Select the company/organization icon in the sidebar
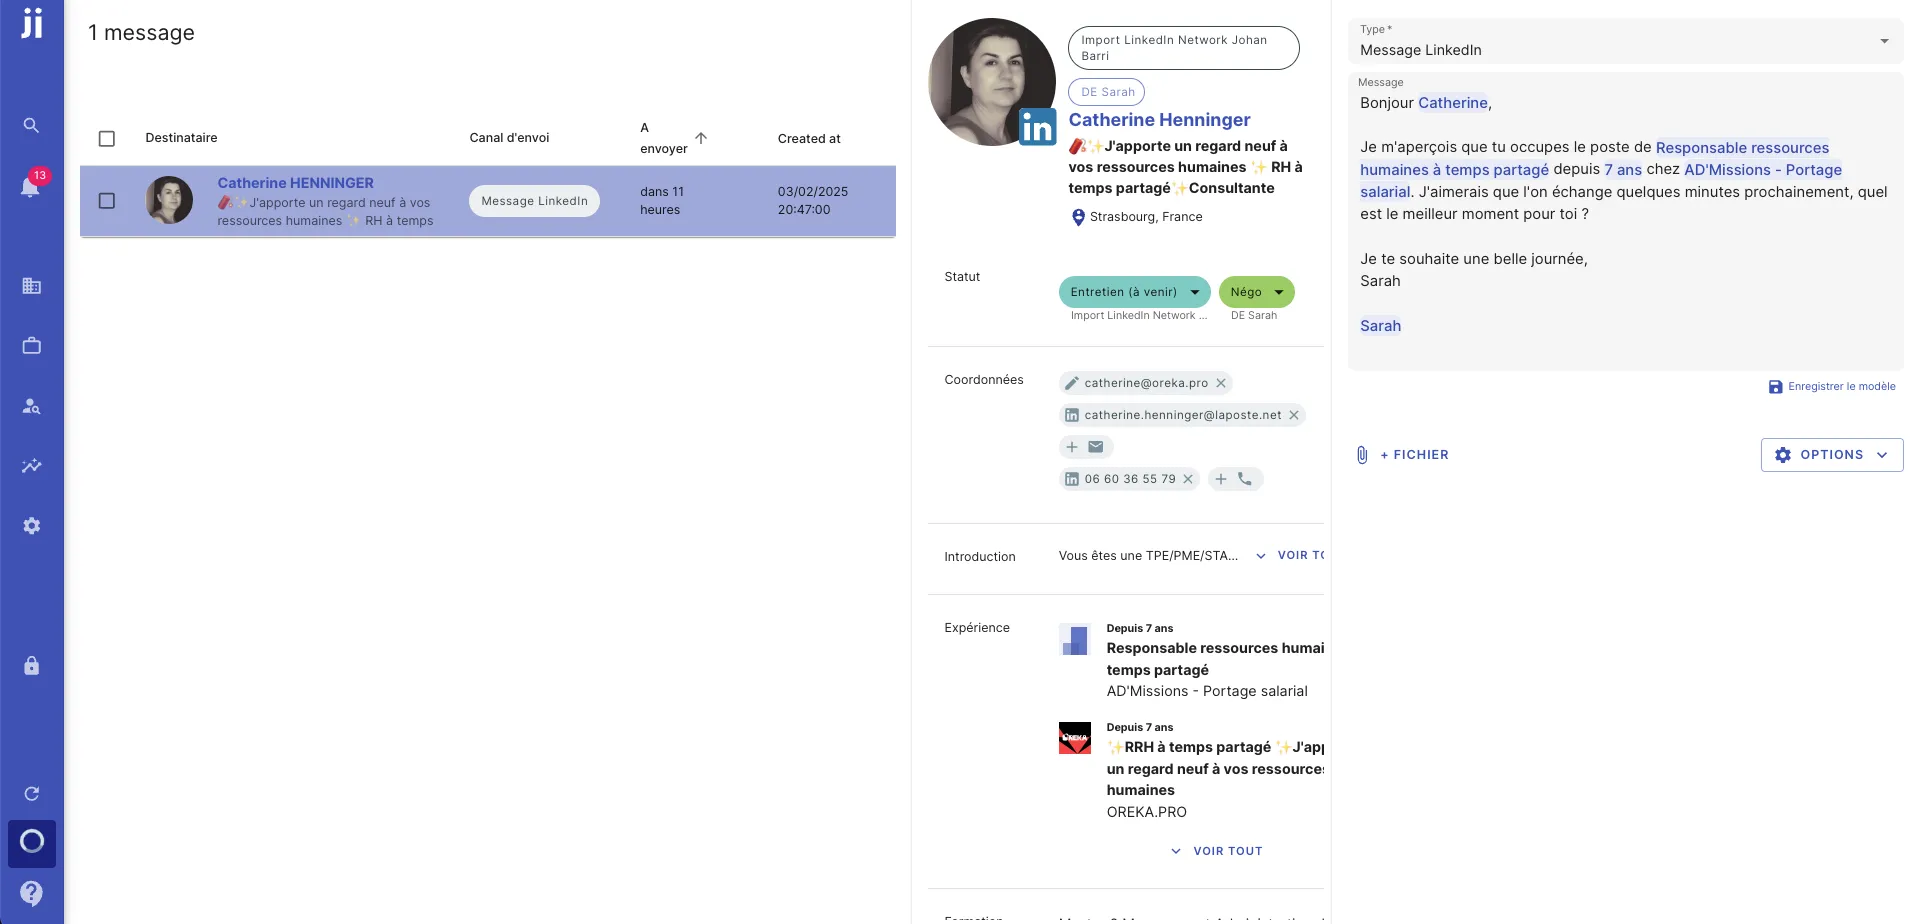Viewport: 1916px width, 924px height. click(32, 286)
